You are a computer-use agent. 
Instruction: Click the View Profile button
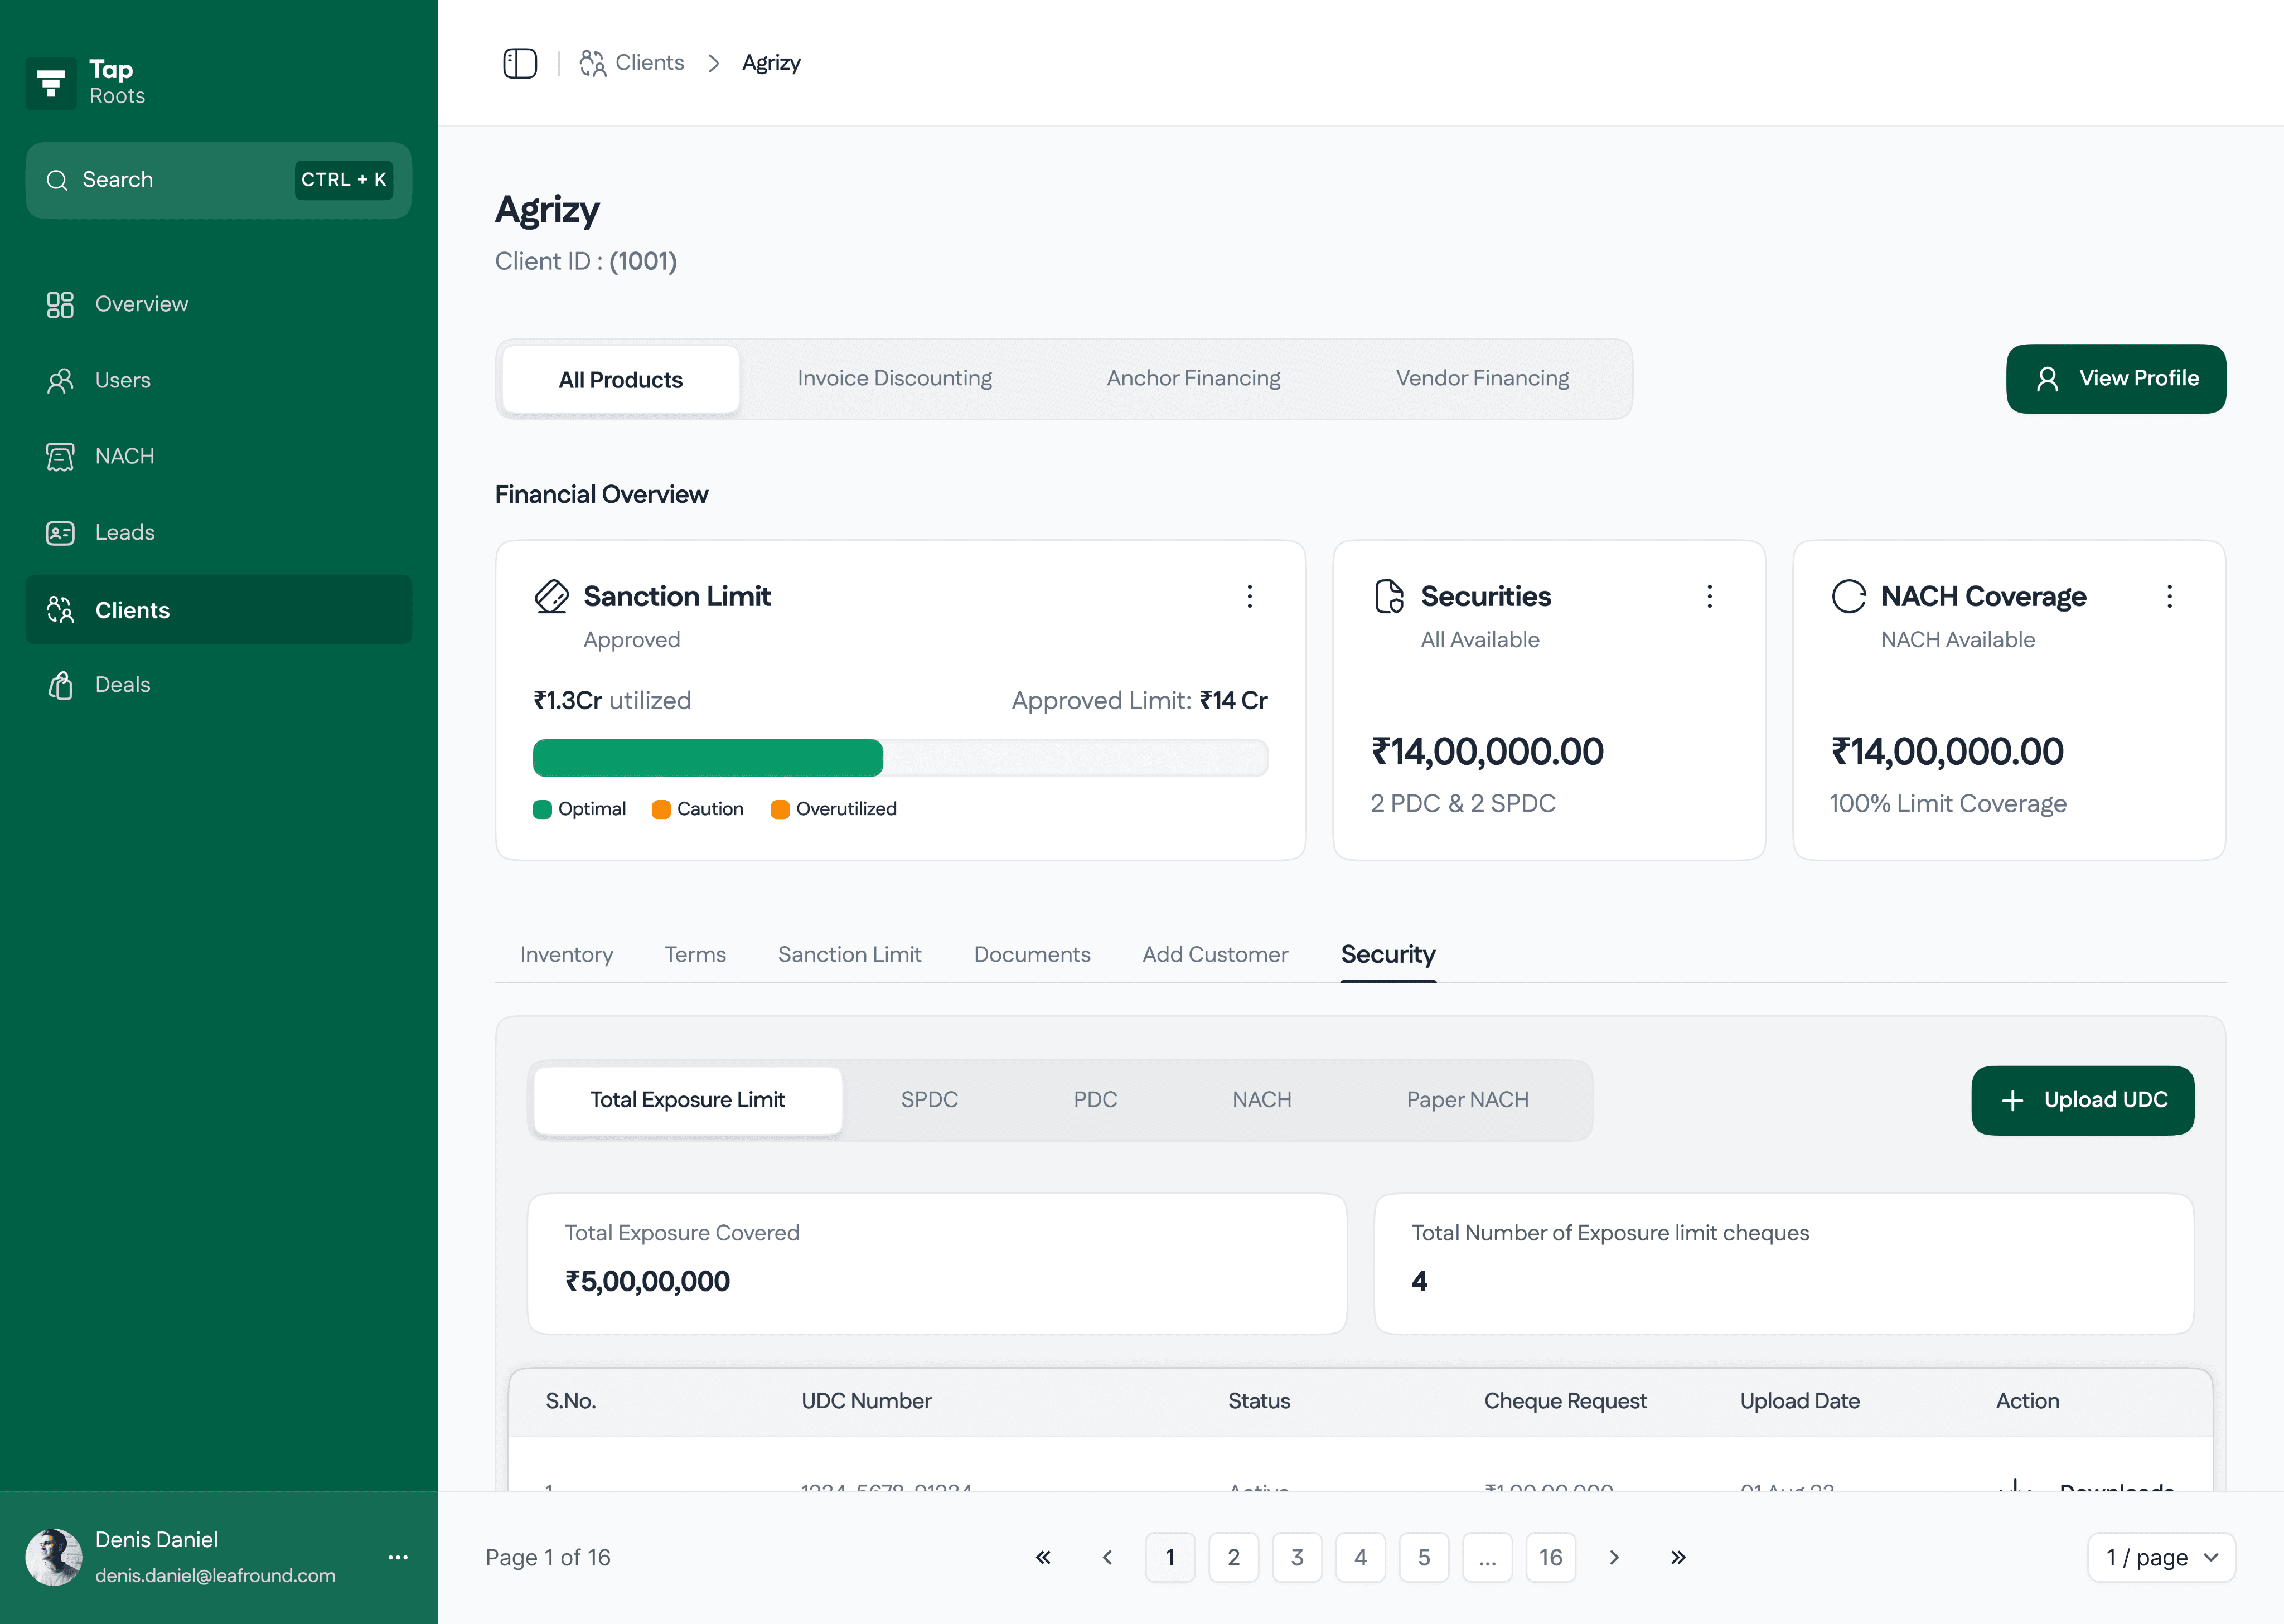[2116, 378]
